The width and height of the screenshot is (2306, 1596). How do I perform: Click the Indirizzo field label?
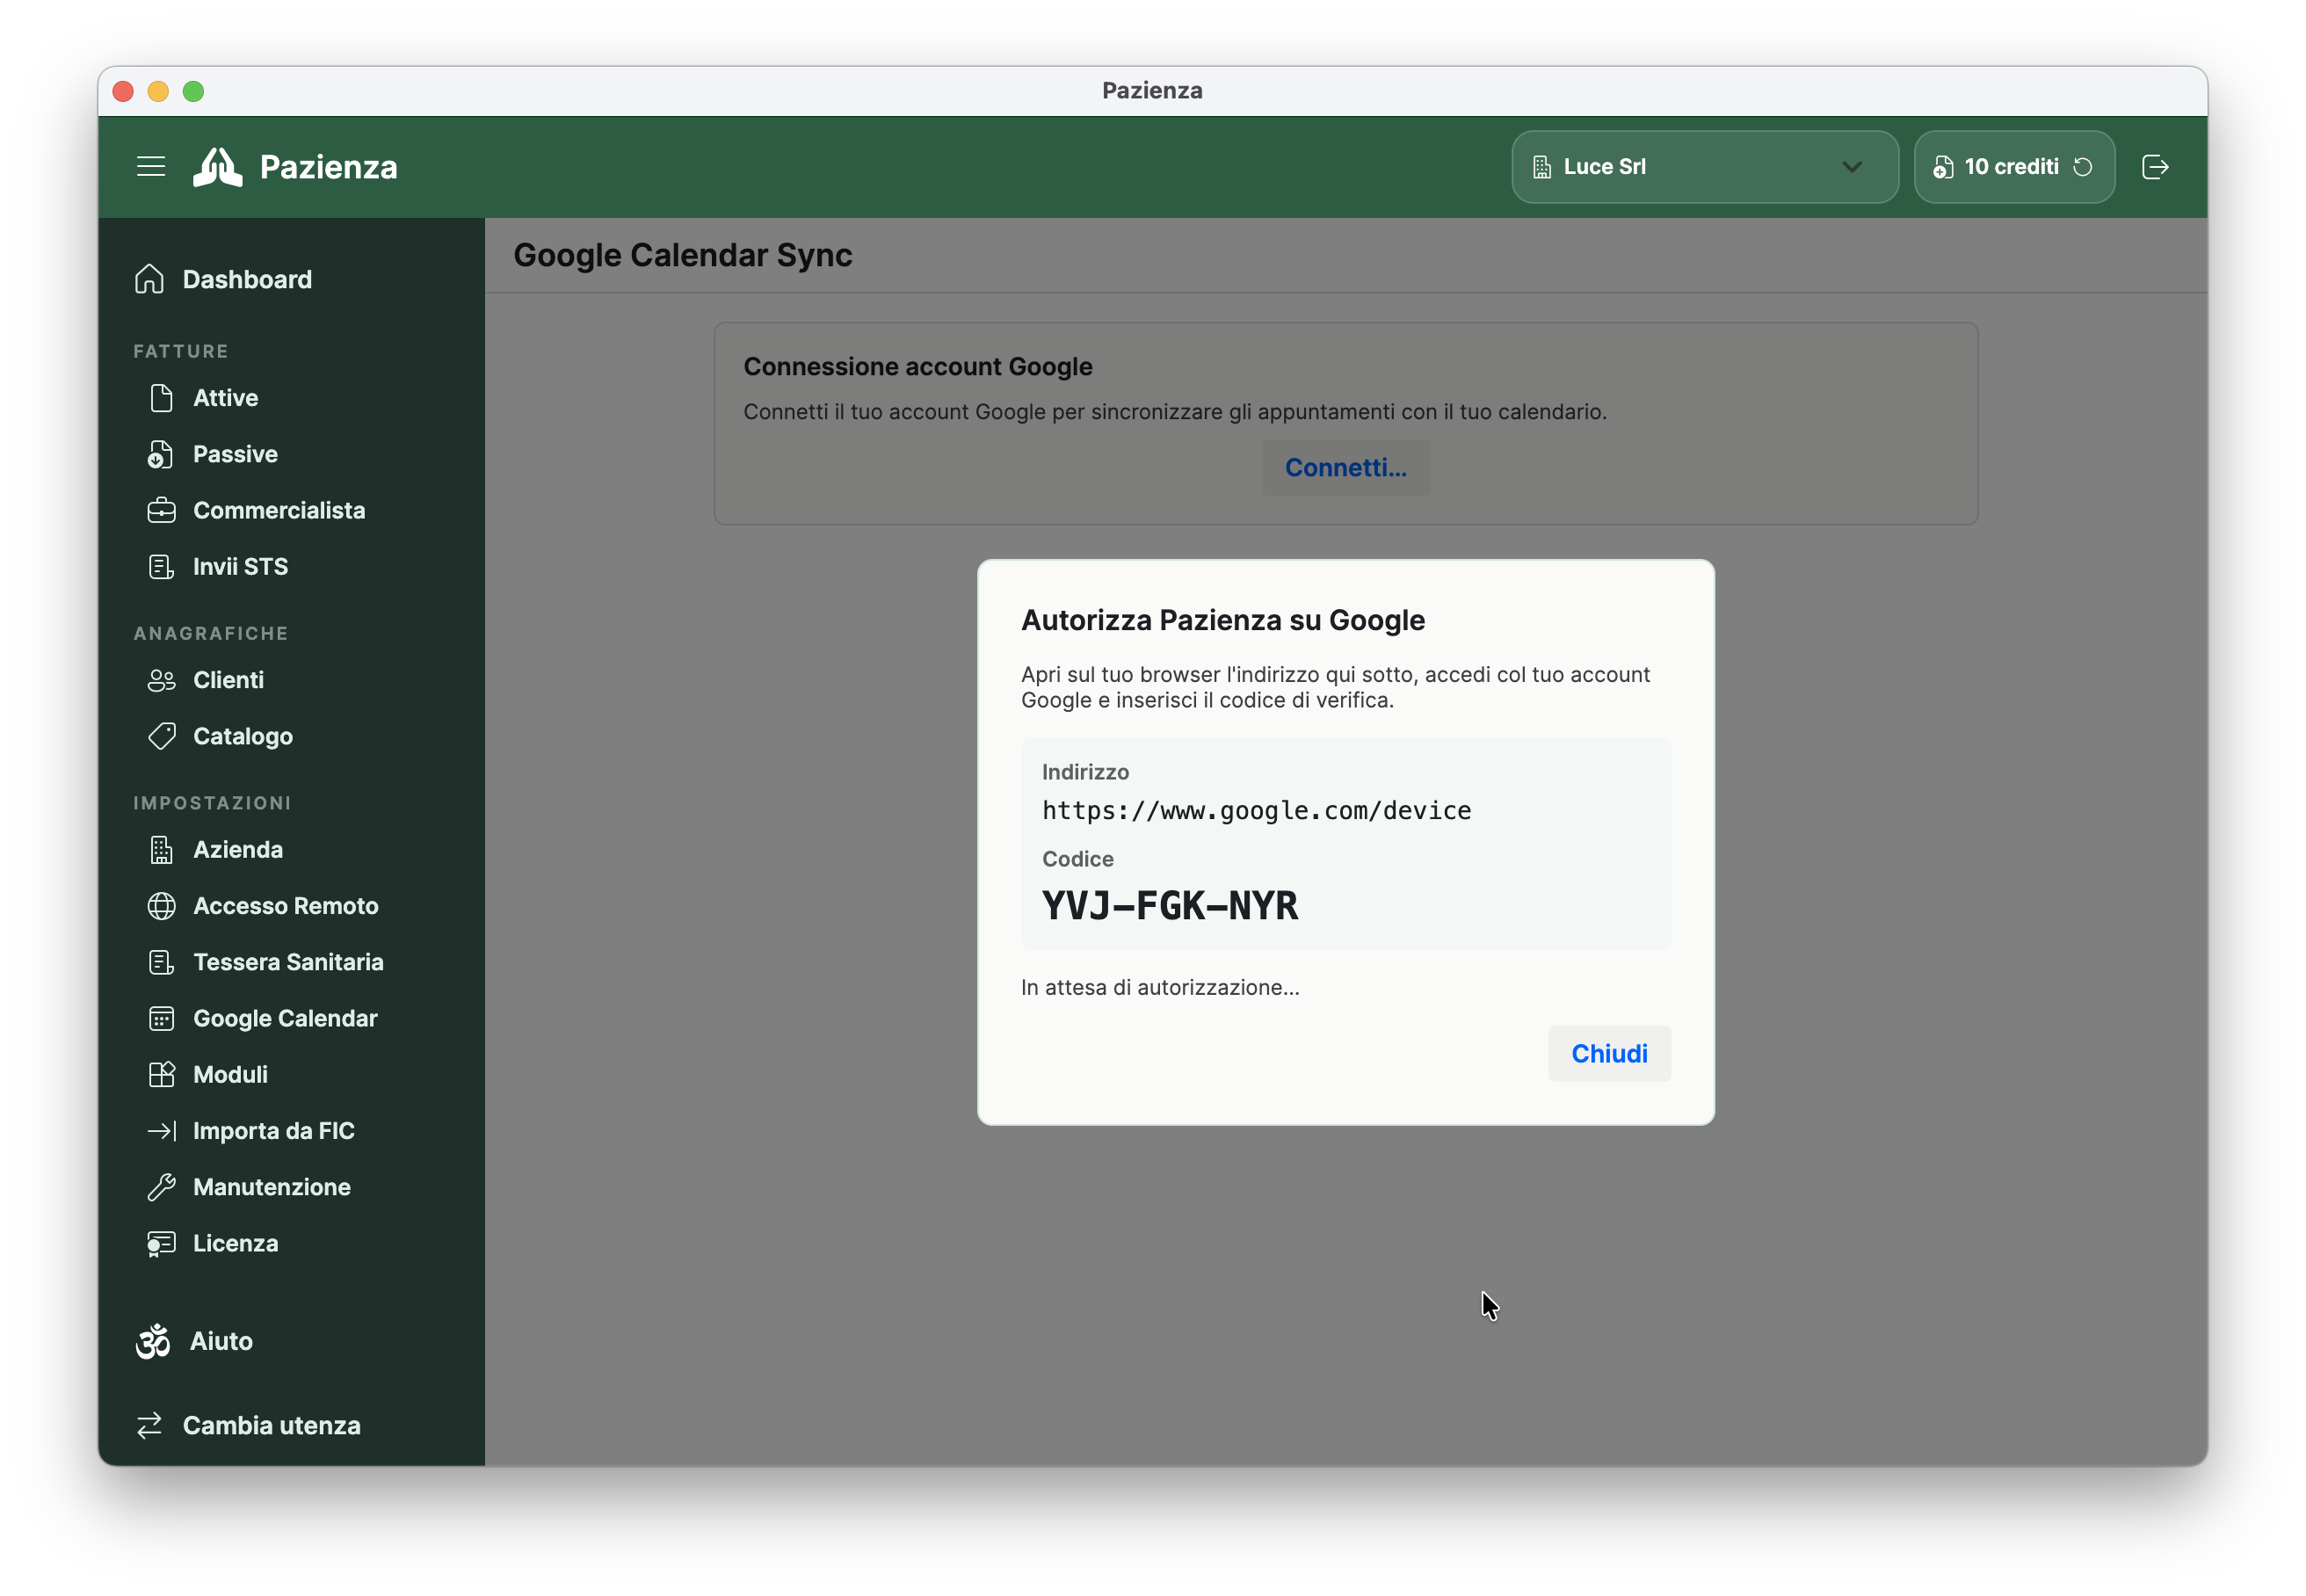click(1085, 772)
